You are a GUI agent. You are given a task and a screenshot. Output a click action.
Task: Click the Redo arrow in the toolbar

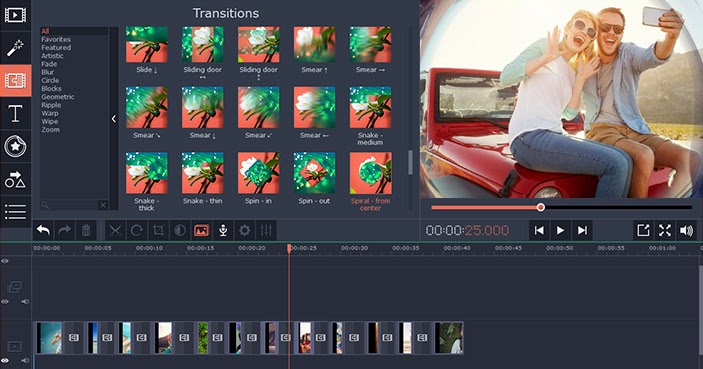click(x=65, y=230)
